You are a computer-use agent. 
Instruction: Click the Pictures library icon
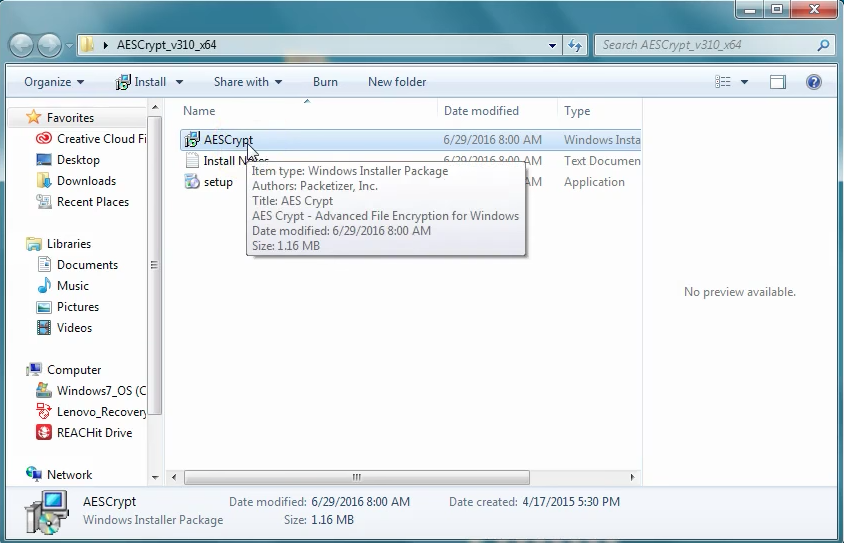pos(44,307)
